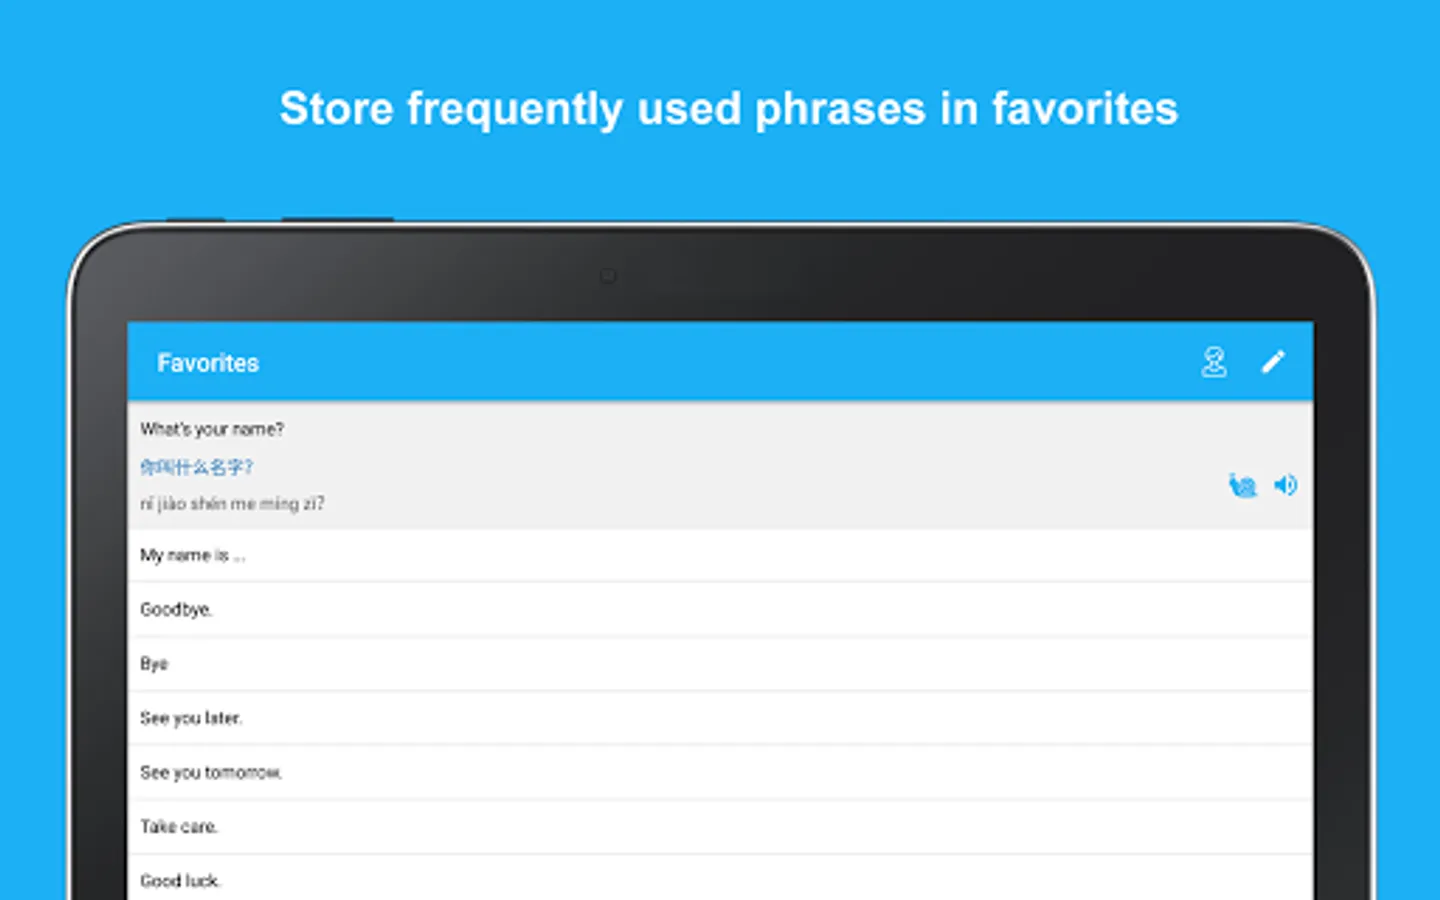The height and width of the screenshot is (900, 1440).
Task: Click empty middle area of the blue app bar
Action: (x=720, y=362)
